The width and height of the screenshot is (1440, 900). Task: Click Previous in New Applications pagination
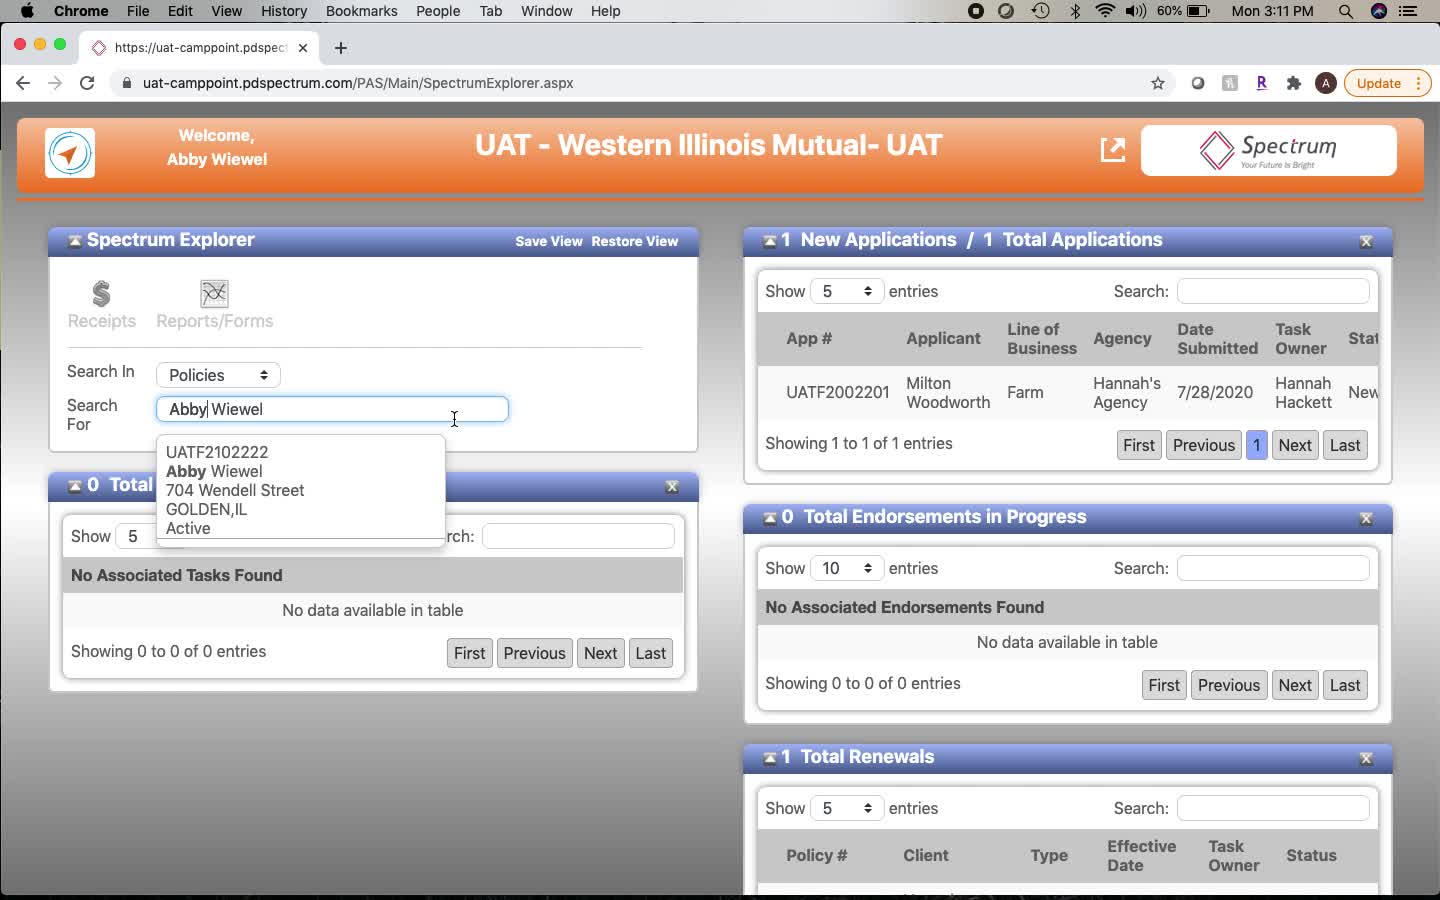1204,445
